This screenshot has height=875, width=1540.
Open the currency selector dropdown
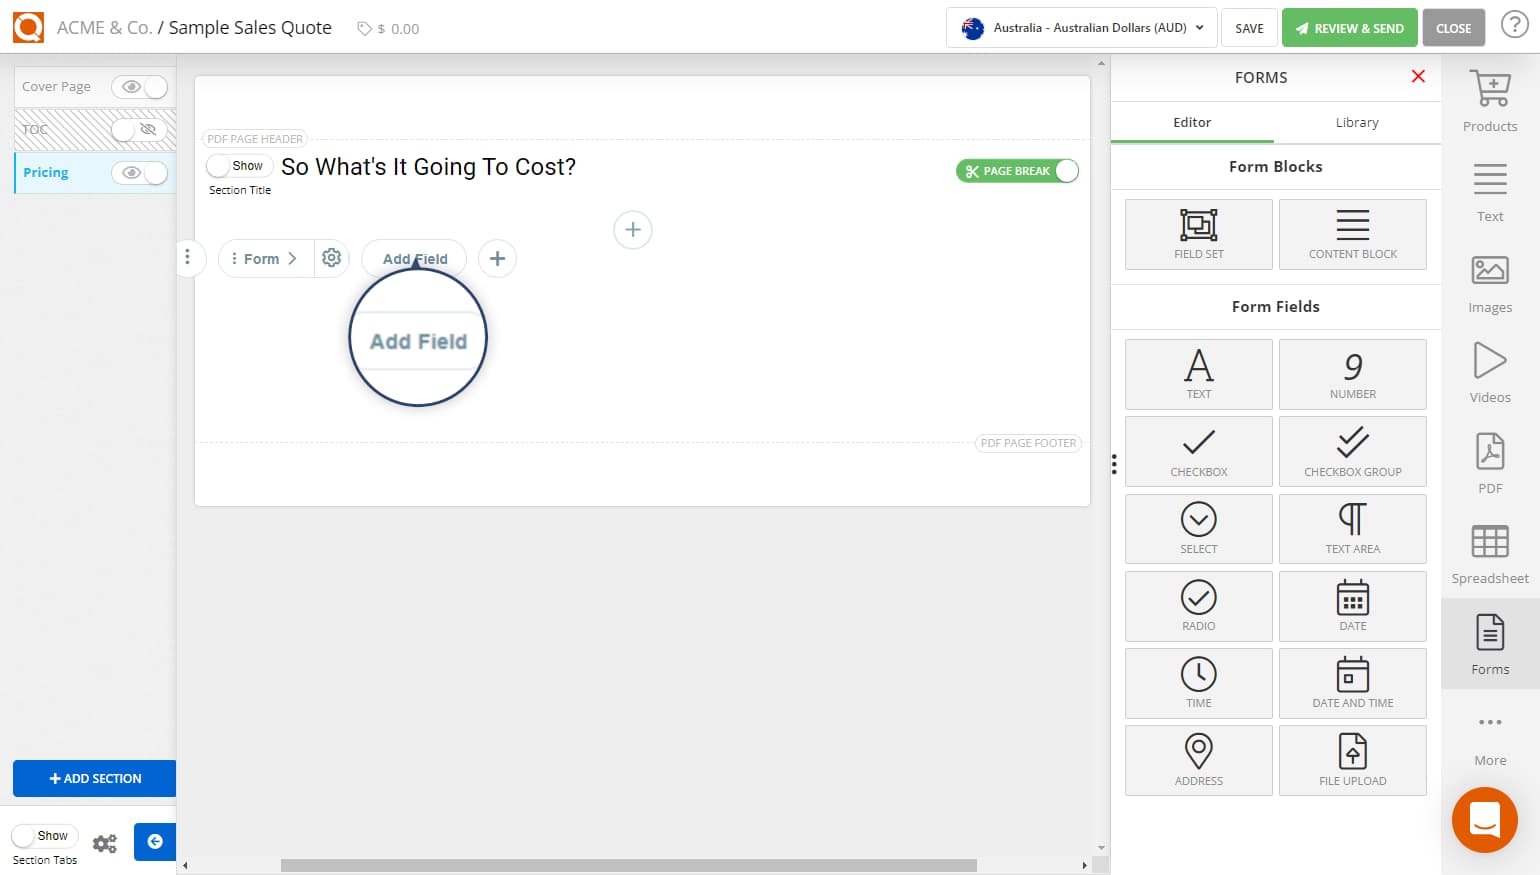click(x=1080, y=28)
